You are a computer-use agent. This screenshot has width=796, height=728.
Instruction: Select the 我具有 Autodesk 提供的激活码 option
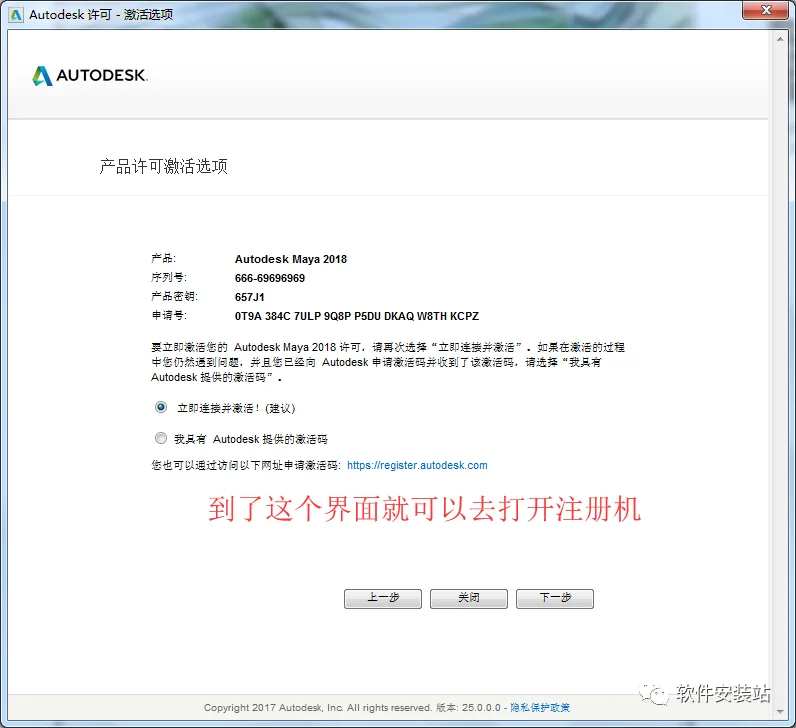[161, 438]
